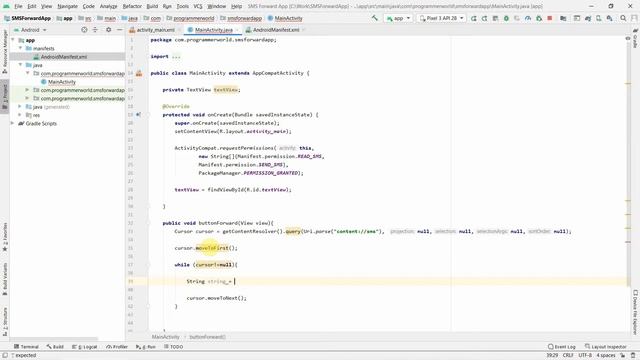This screenshot has width=640, height=360.
Task: Open the Build tool window
Action: [x=55, y=347]
